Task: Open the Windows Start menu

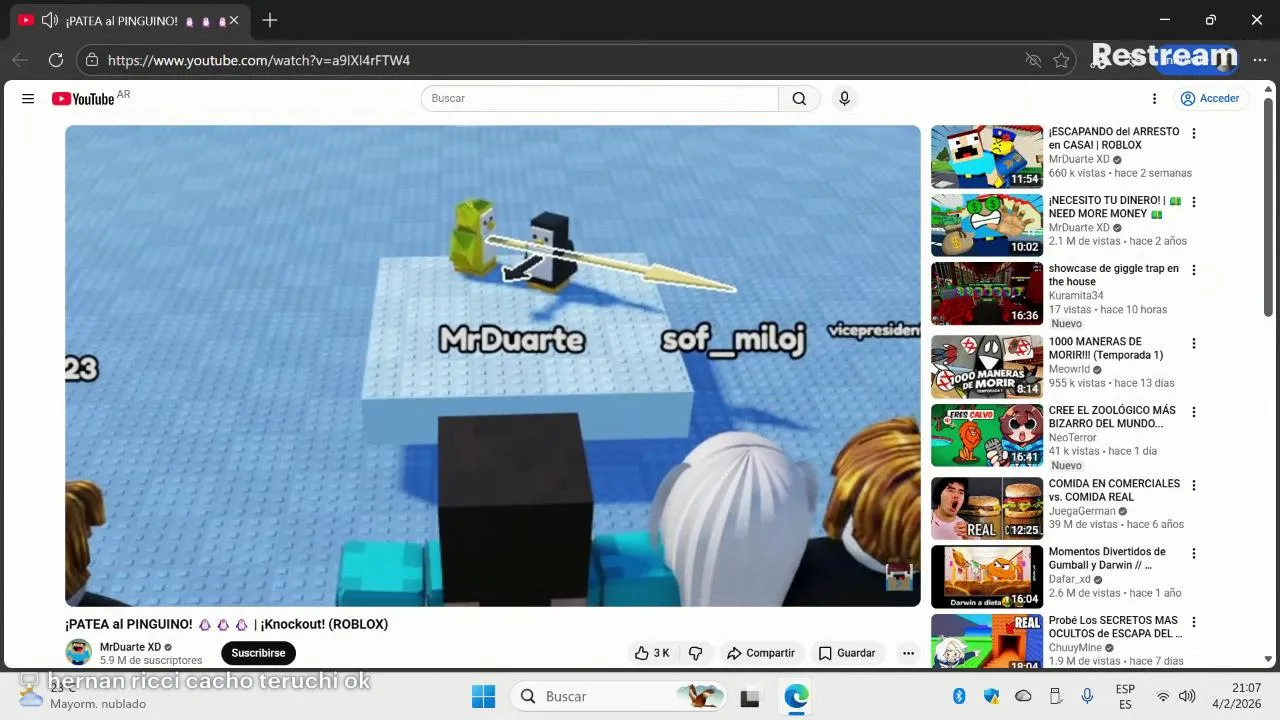Action: 483,696
